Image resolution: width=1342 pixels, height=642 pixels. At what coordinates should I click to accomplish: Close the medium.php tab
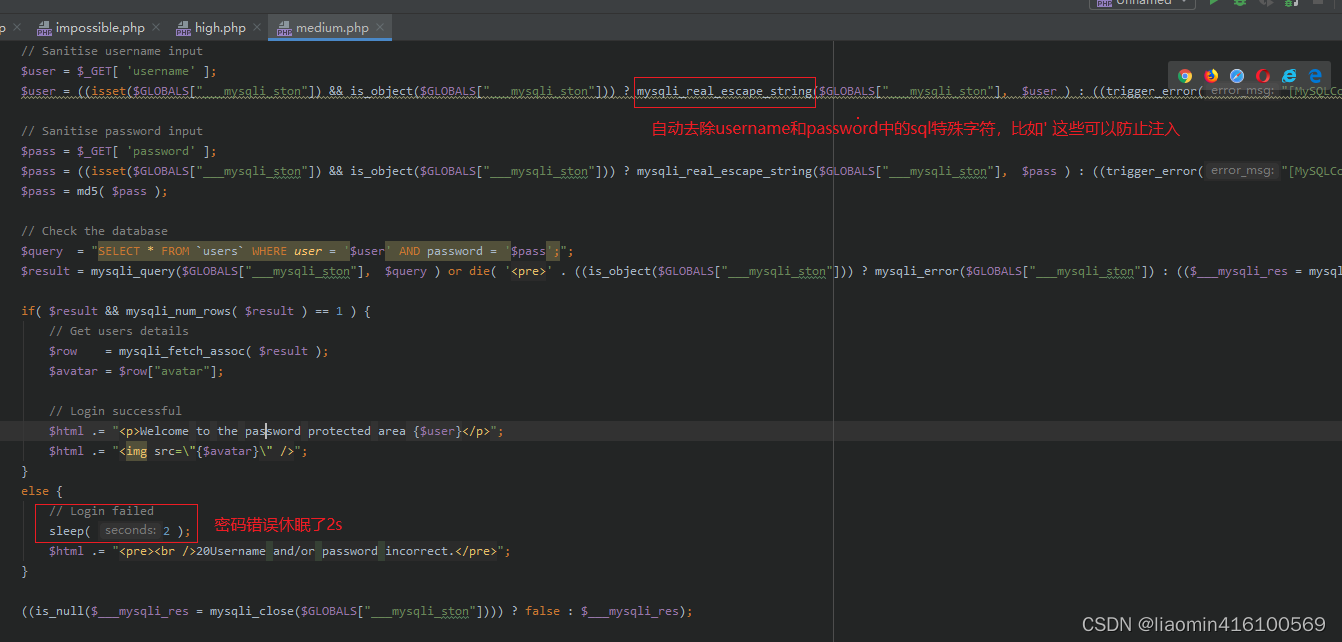tap(380, 28)
